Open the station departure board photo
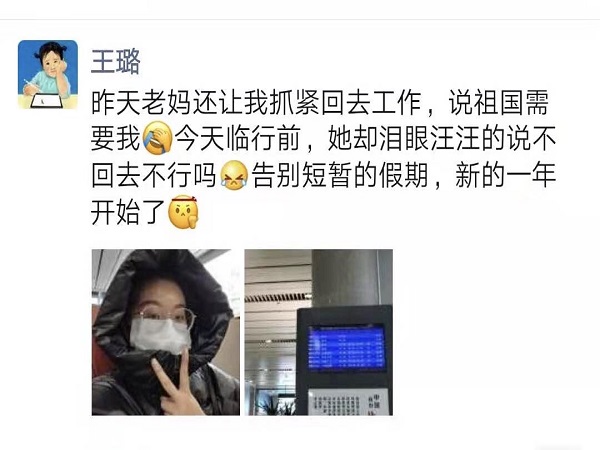The width and height of the screenshot is (600, 450). [x=319, y=332]
